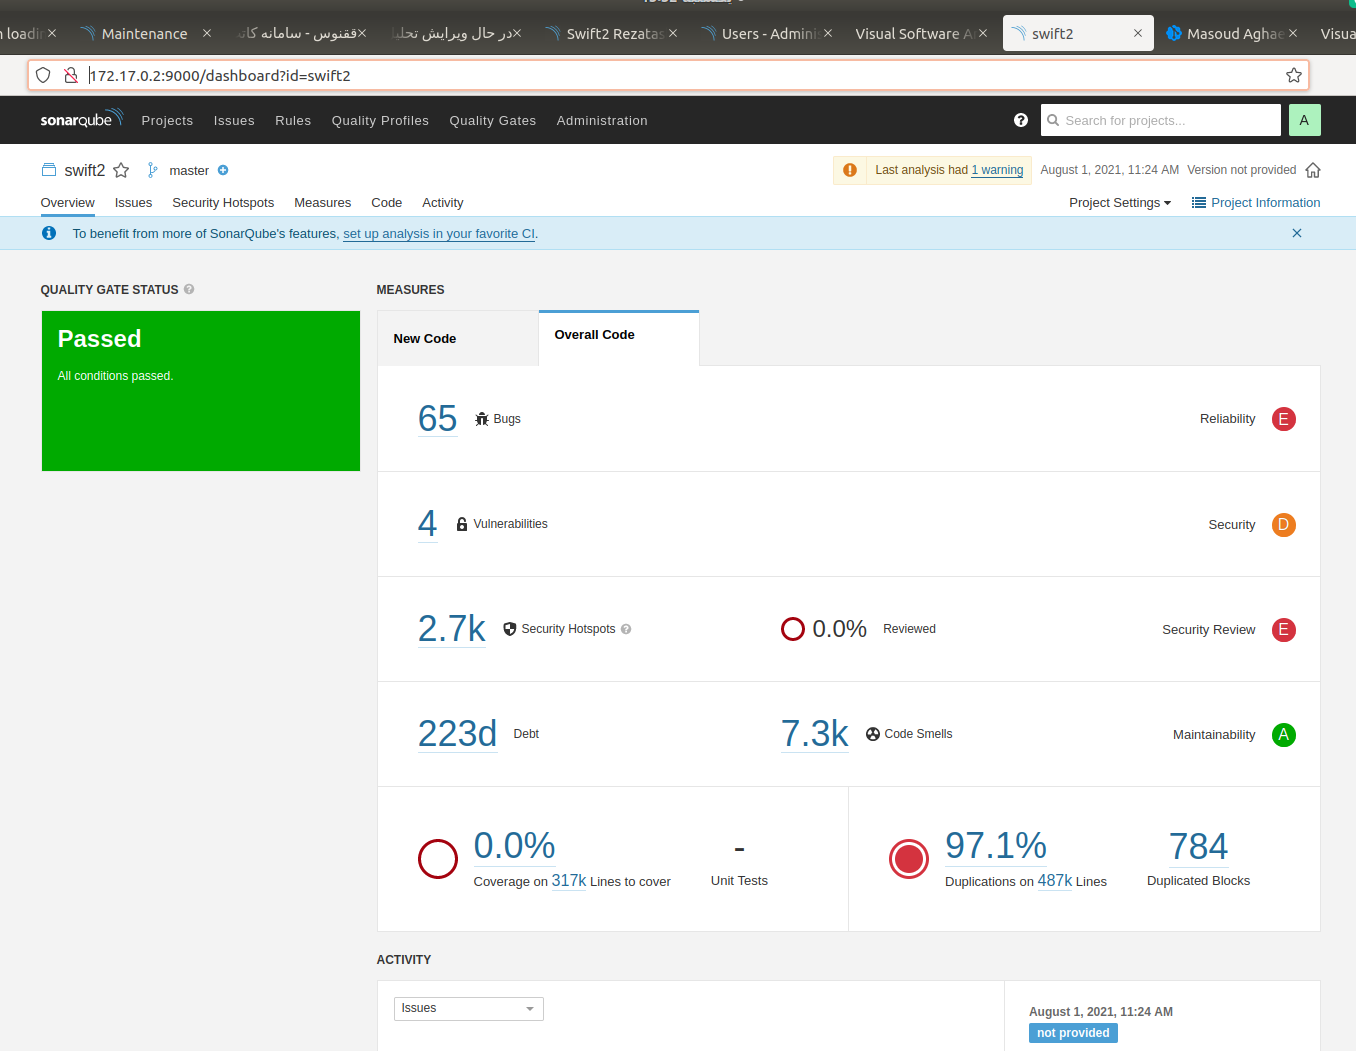Open the user avatar A menu
The image size is (1356, 1051).
pyautogui.click(x=1304, y=120)
